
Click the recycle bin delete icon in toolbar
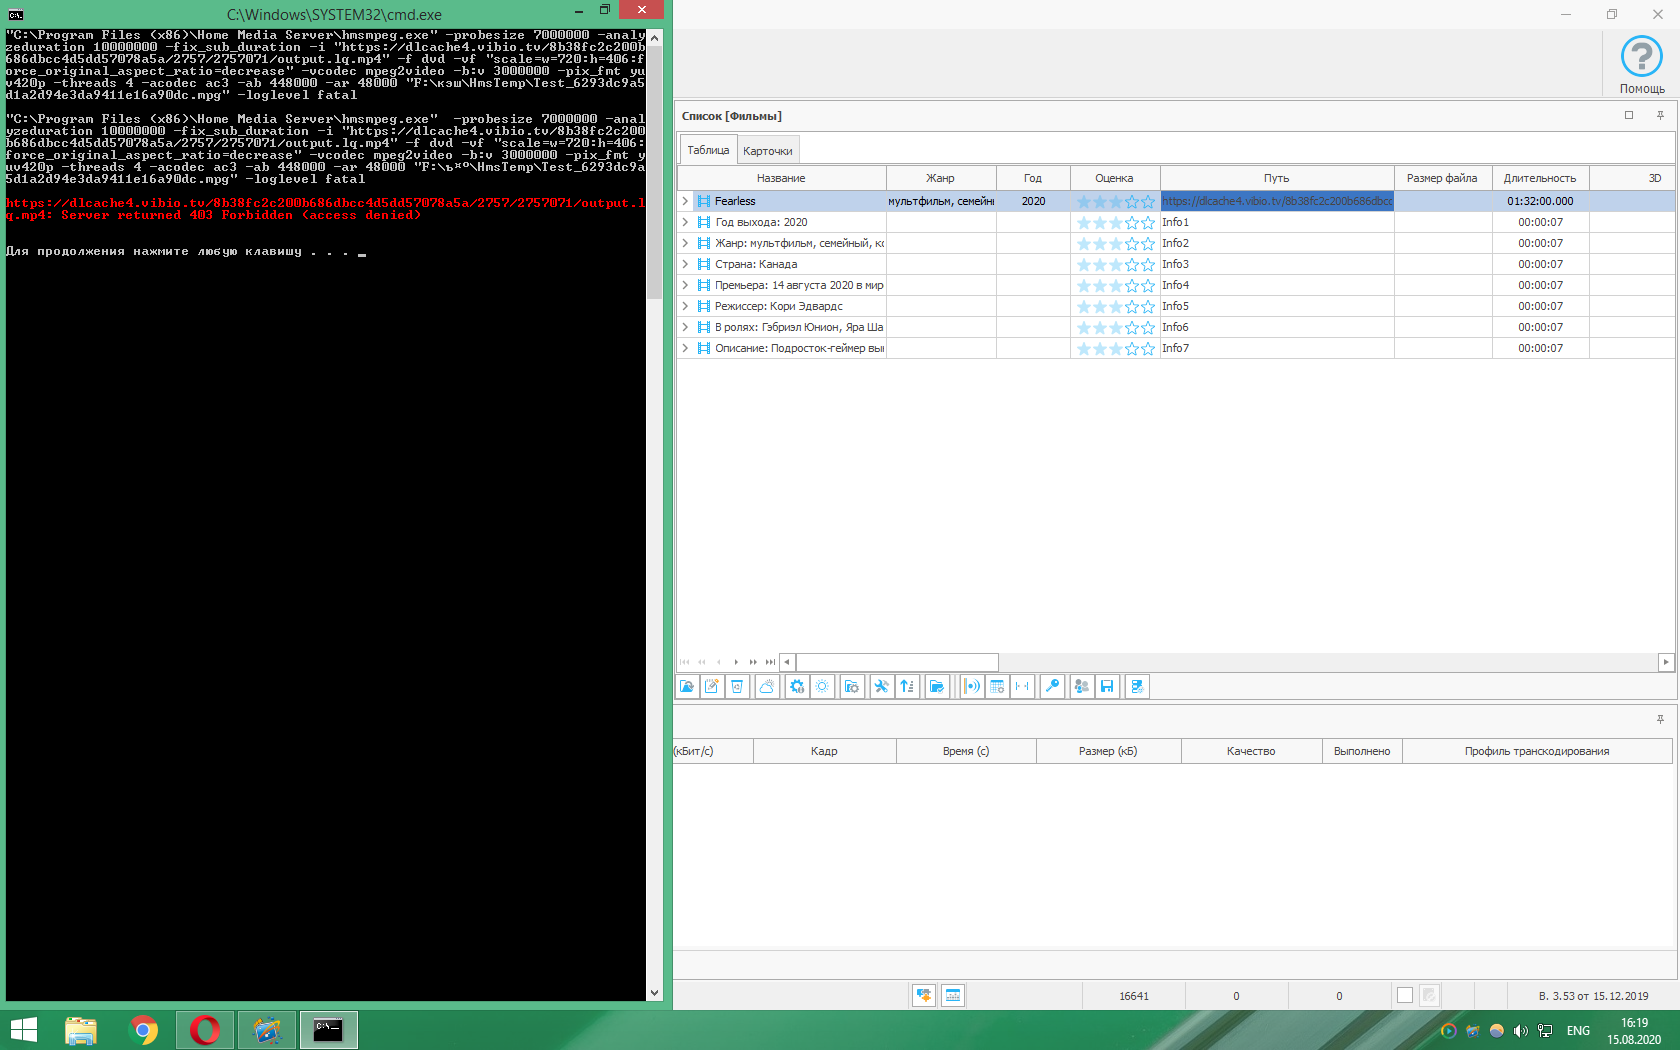(737, 686)
